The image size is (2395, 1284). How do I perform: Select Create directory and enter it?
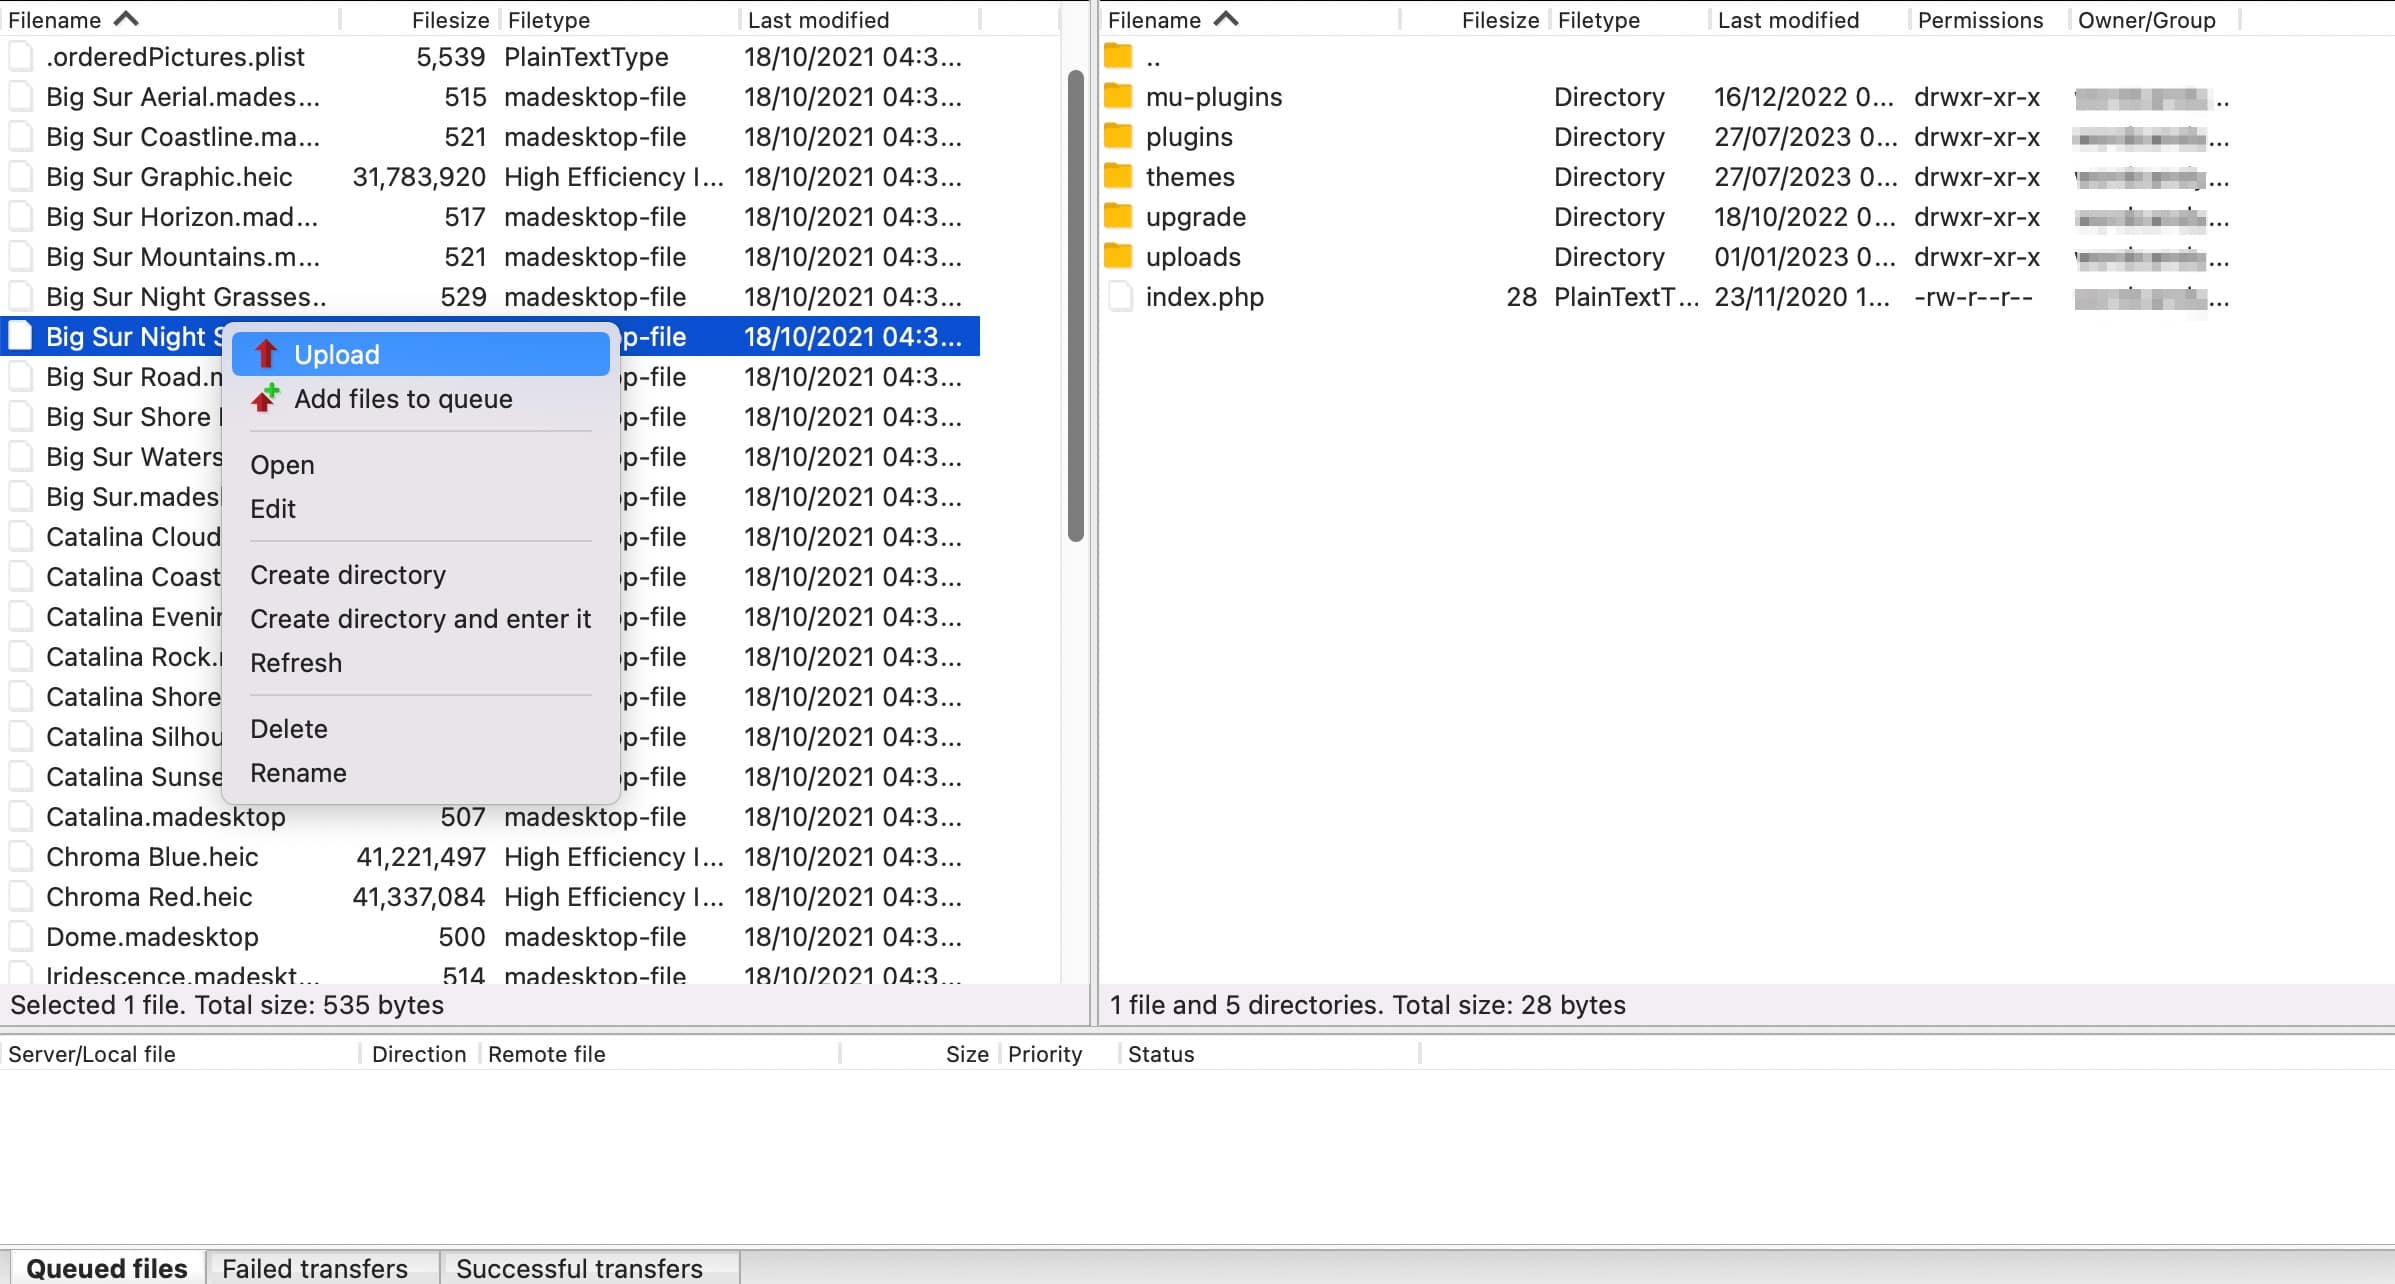[x=420, y=618]
